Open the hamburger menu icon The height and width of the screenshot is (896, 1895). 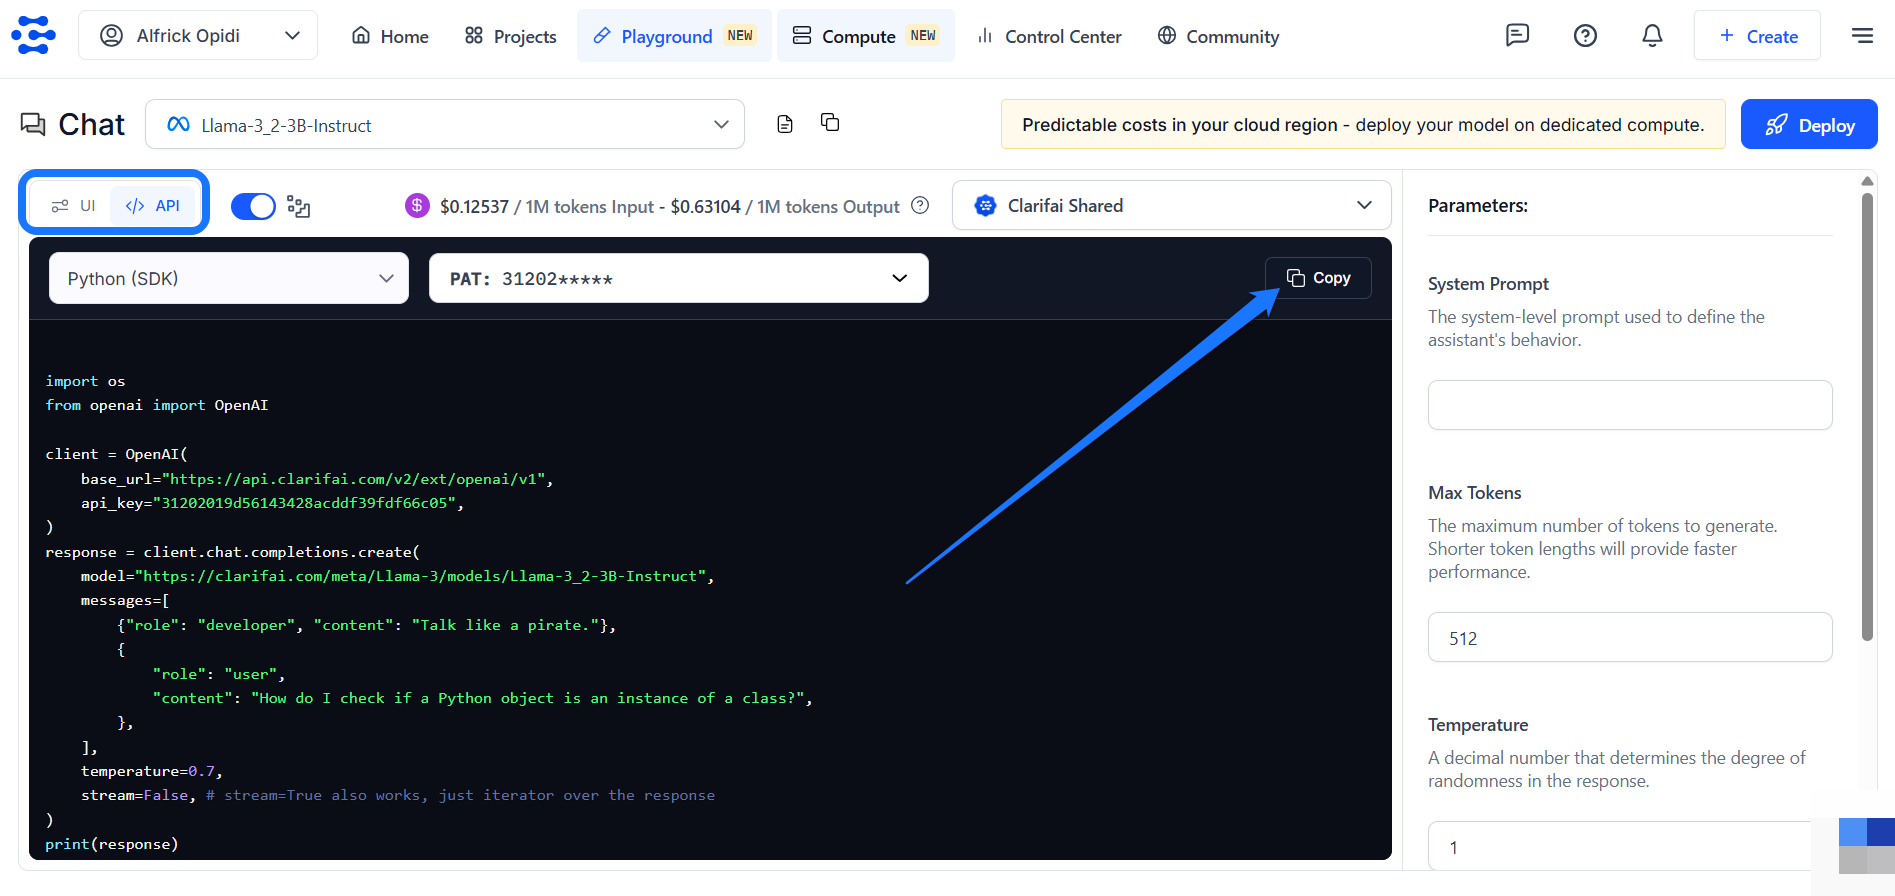(x=1862, y=36)
